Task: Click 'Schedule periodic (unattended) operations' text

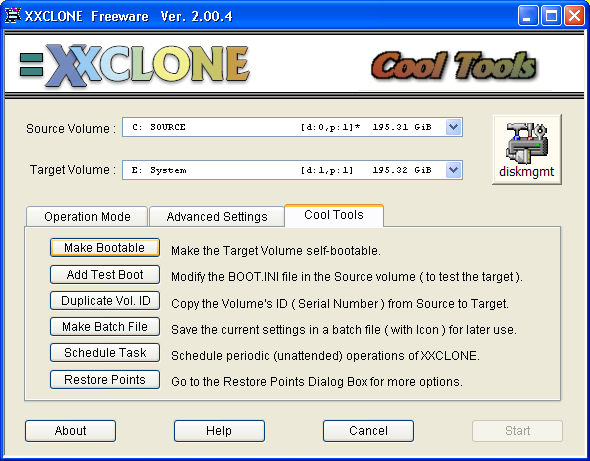Action: (x=325, y=356)
